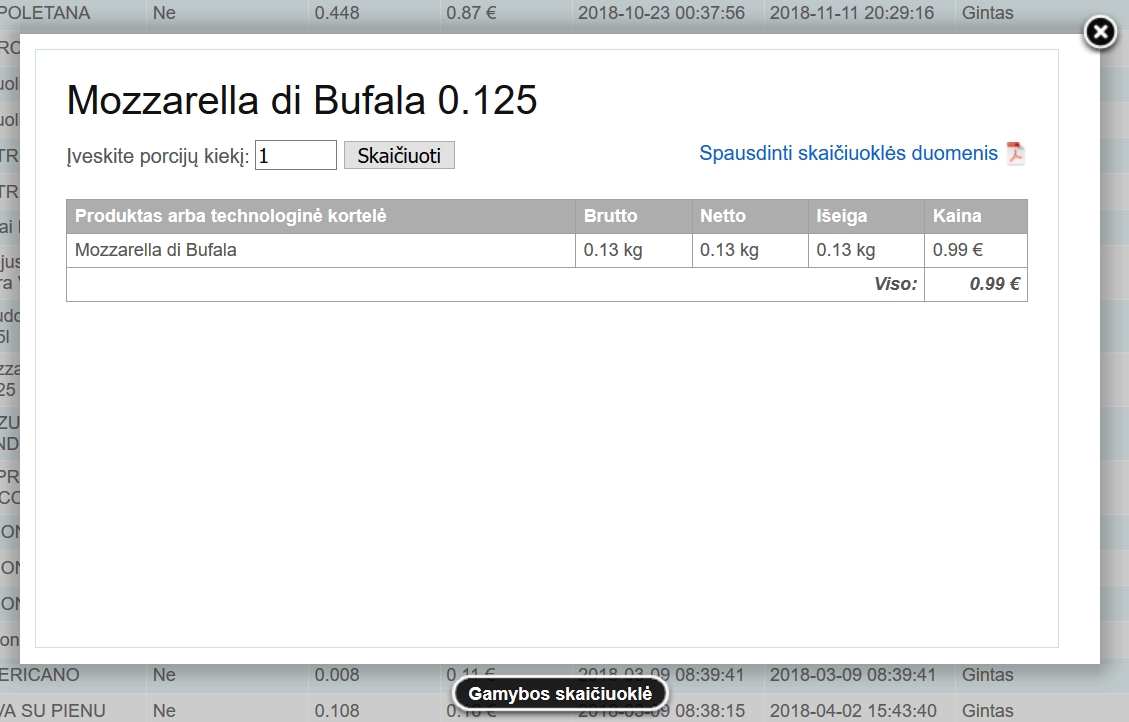The height and width of the screenshot is (722, 1129).
Task: Click the Netto column header
Action: (x=723, y=216)
